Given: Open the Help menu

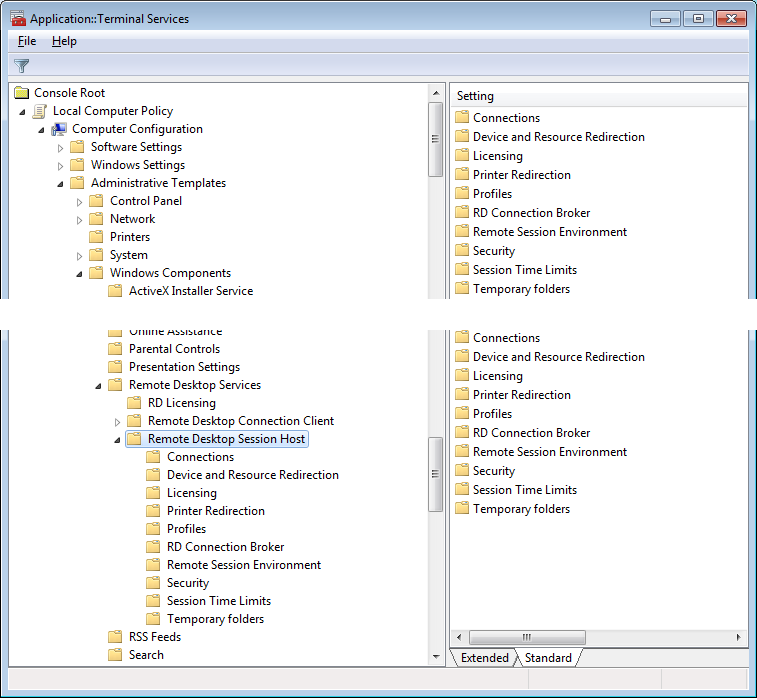Looking at the screenshot, I should coord(64,41).
